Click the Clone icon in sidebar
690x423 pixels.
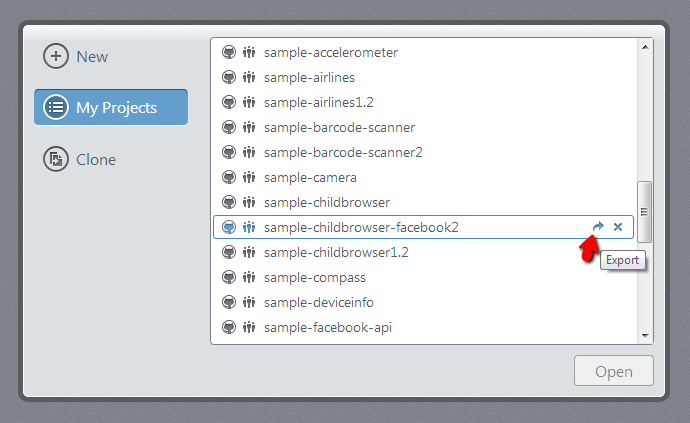(x=56, y=159)
